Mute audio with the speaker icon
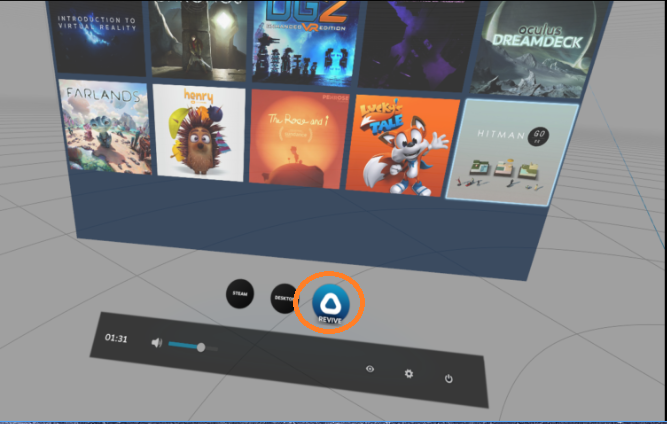Image resolution: width=667 pixels, height=424 pixels. (x=157, y=342)
